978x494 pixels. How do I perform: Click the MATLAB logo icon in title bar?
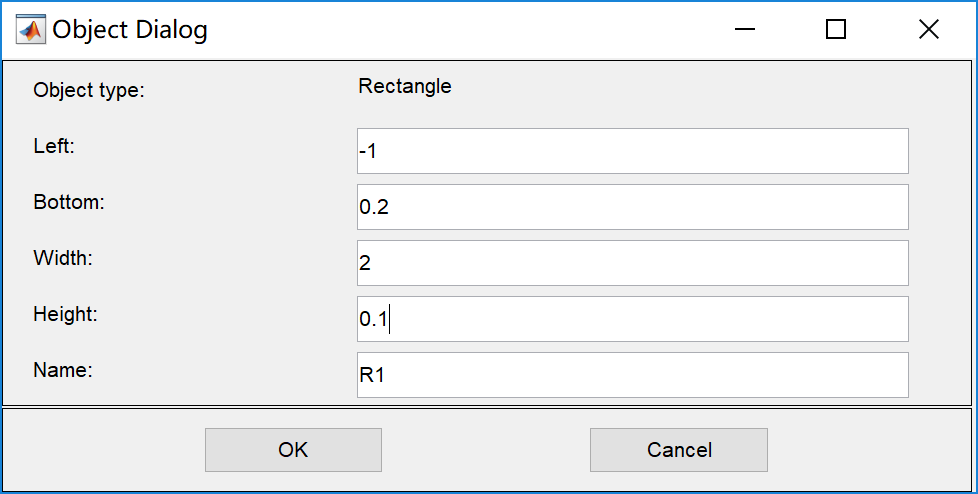pos(30,30)
